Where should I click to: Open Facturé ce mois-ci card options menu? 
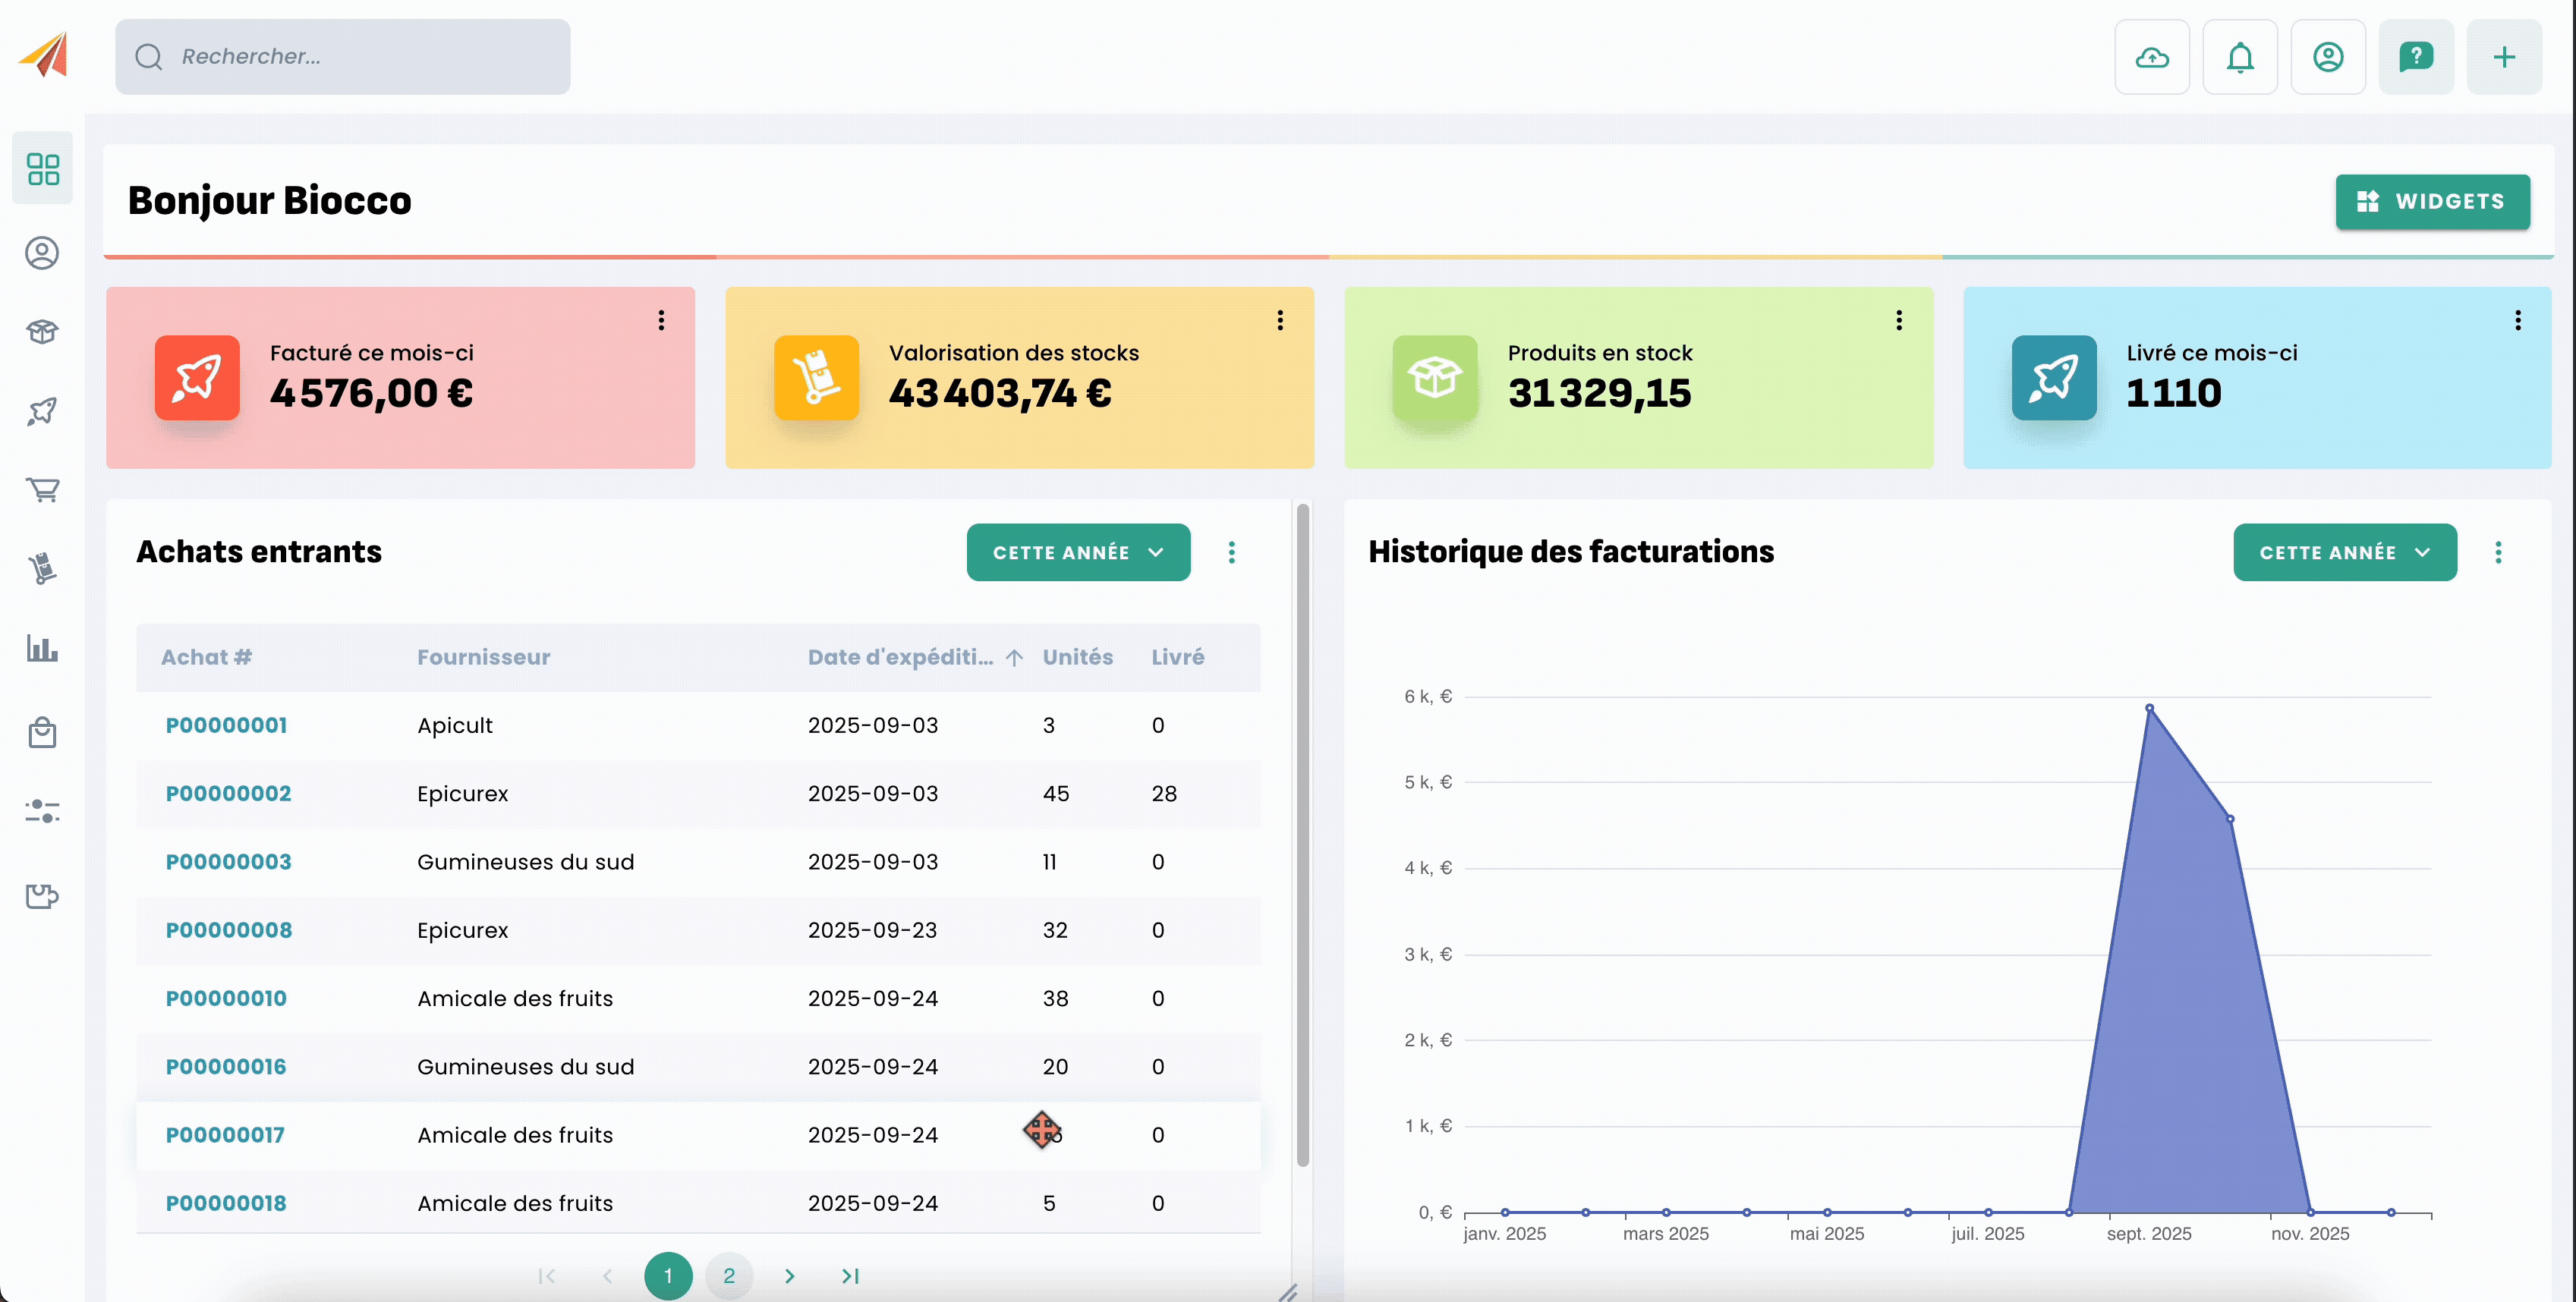pyautogui.click(x=661, y=320)
